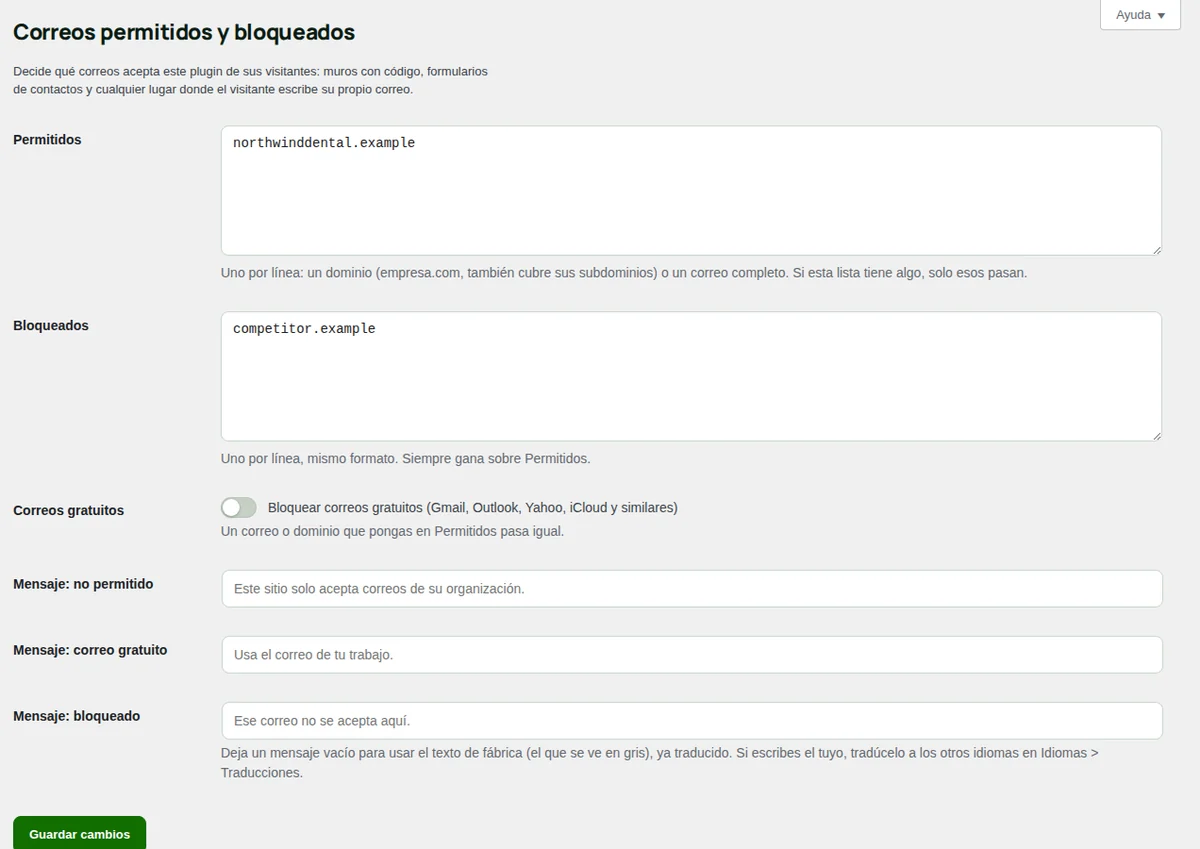The height and width of the screenshot is (849, 1200).
Task: Click the Correos permitidos y bloqueados heading
Action: point(184,32)
